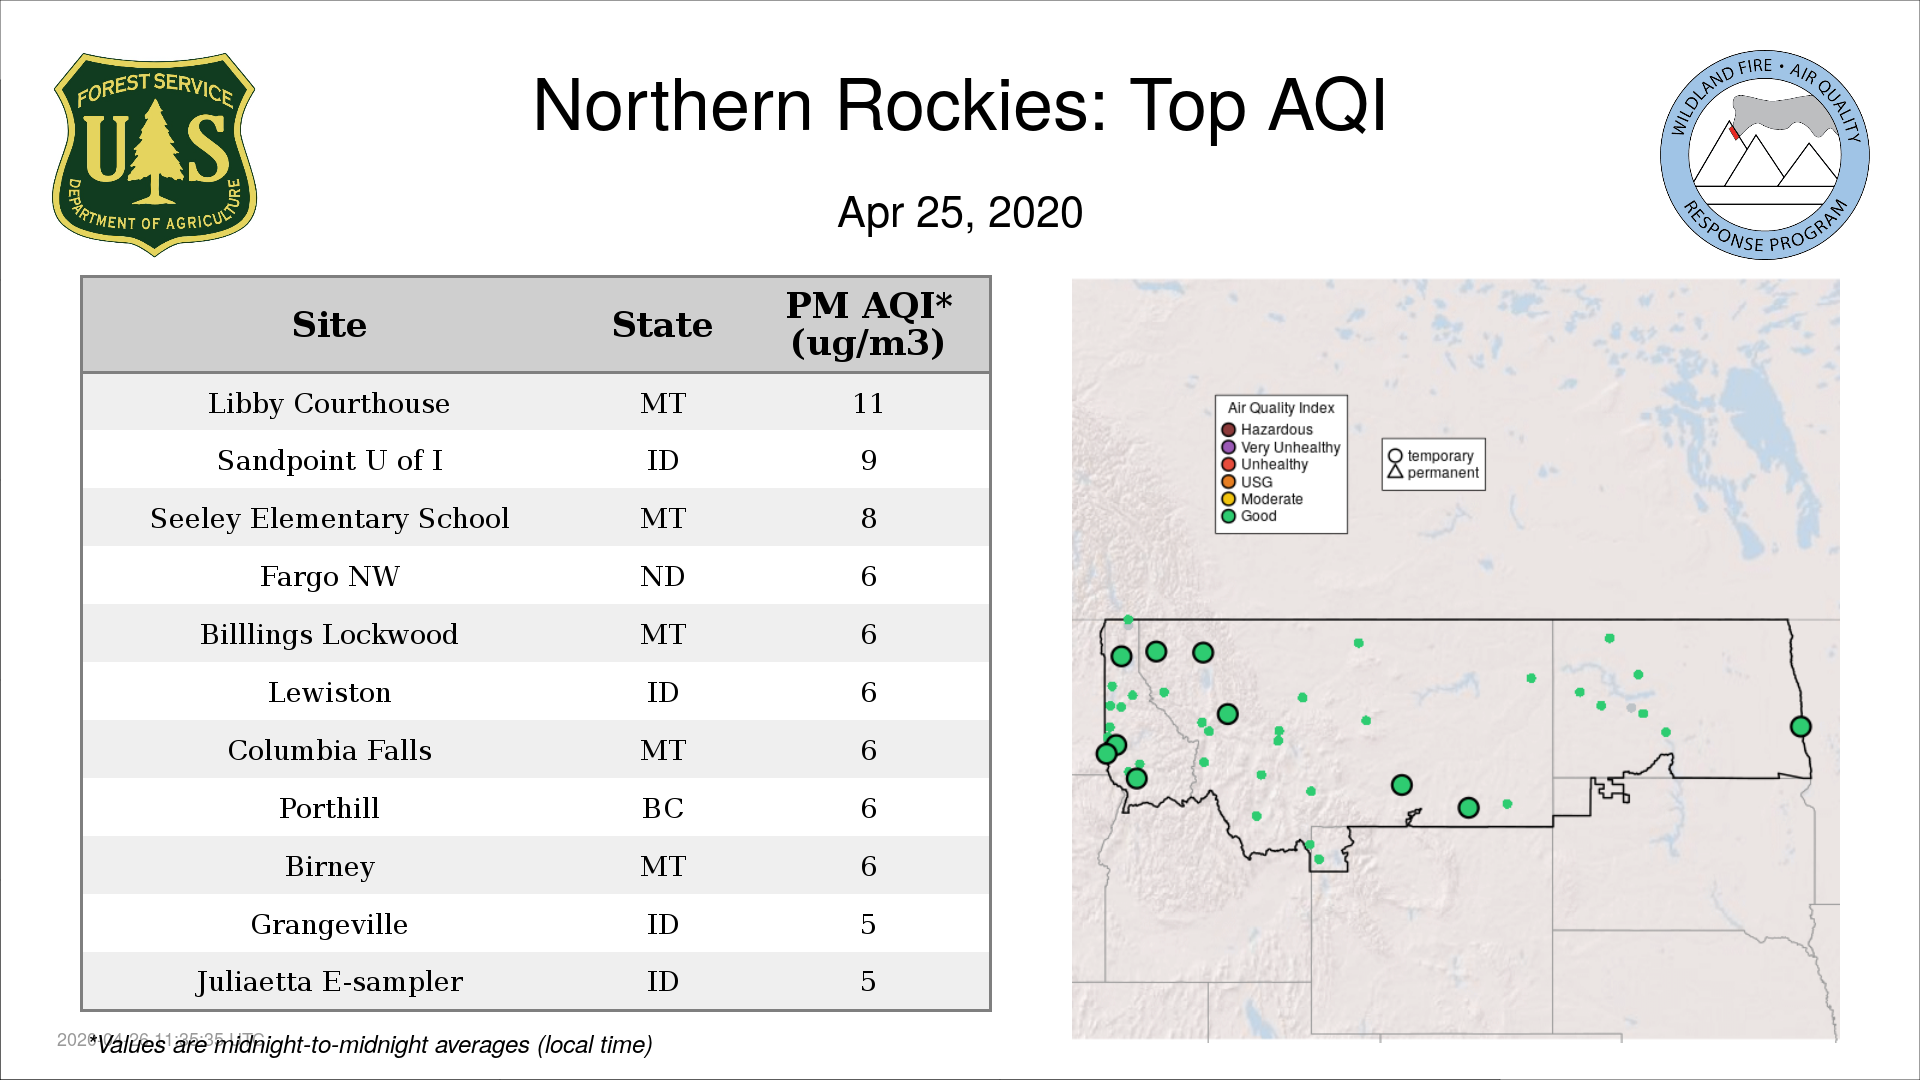Select the 'Seeley Elementary School' site cell
The width and height of the screenshot is (1920, 1080).
click(329, 519)
